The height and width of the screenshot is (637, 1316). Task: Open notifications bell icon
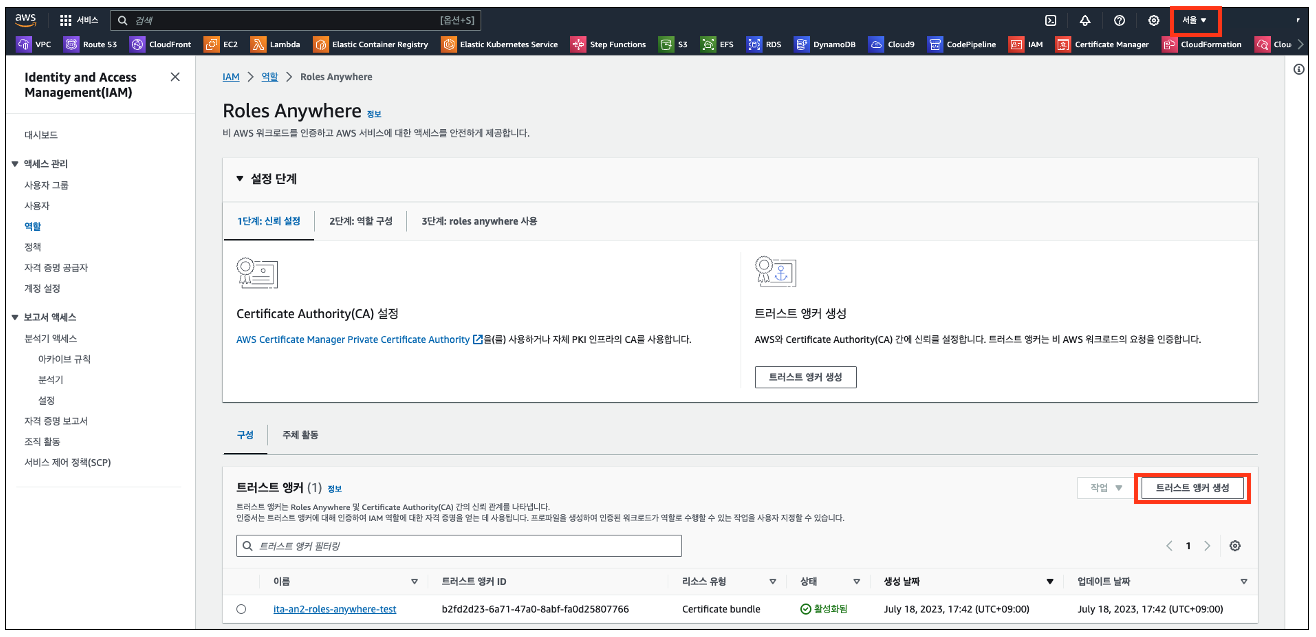[x=1085, y=20]
